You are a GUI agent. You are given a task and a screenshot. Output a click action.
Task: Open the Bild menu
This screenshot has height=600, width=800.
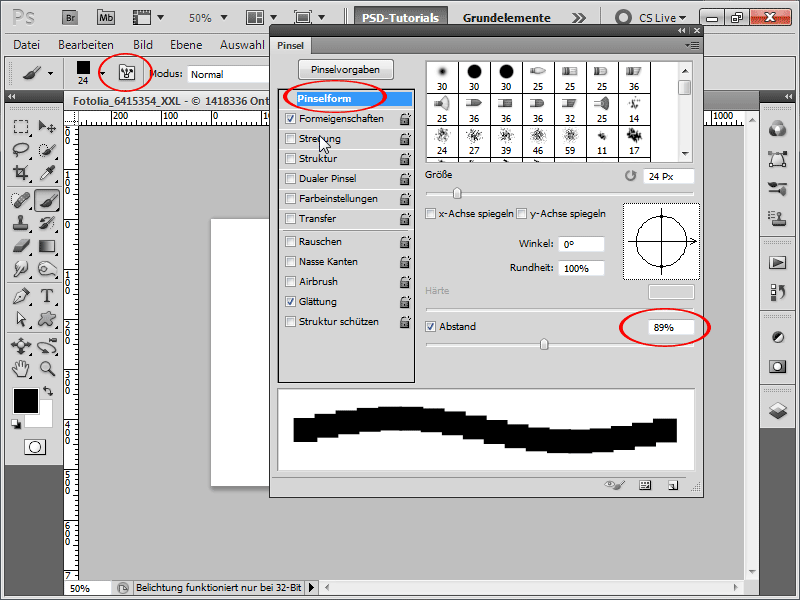pos(143,45)
